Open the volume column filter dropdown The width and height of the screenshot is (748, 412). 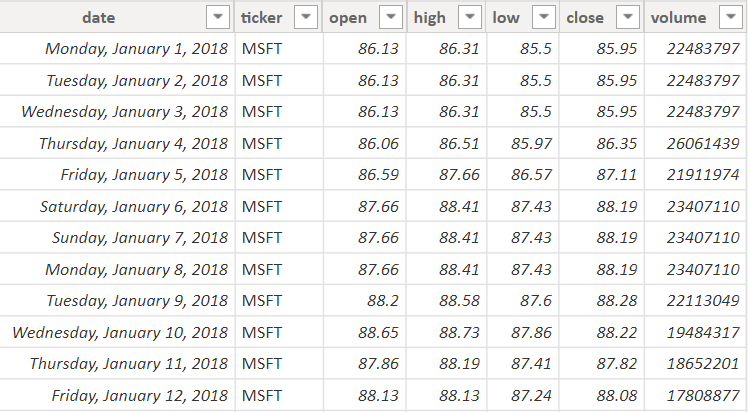coord(730,17)
